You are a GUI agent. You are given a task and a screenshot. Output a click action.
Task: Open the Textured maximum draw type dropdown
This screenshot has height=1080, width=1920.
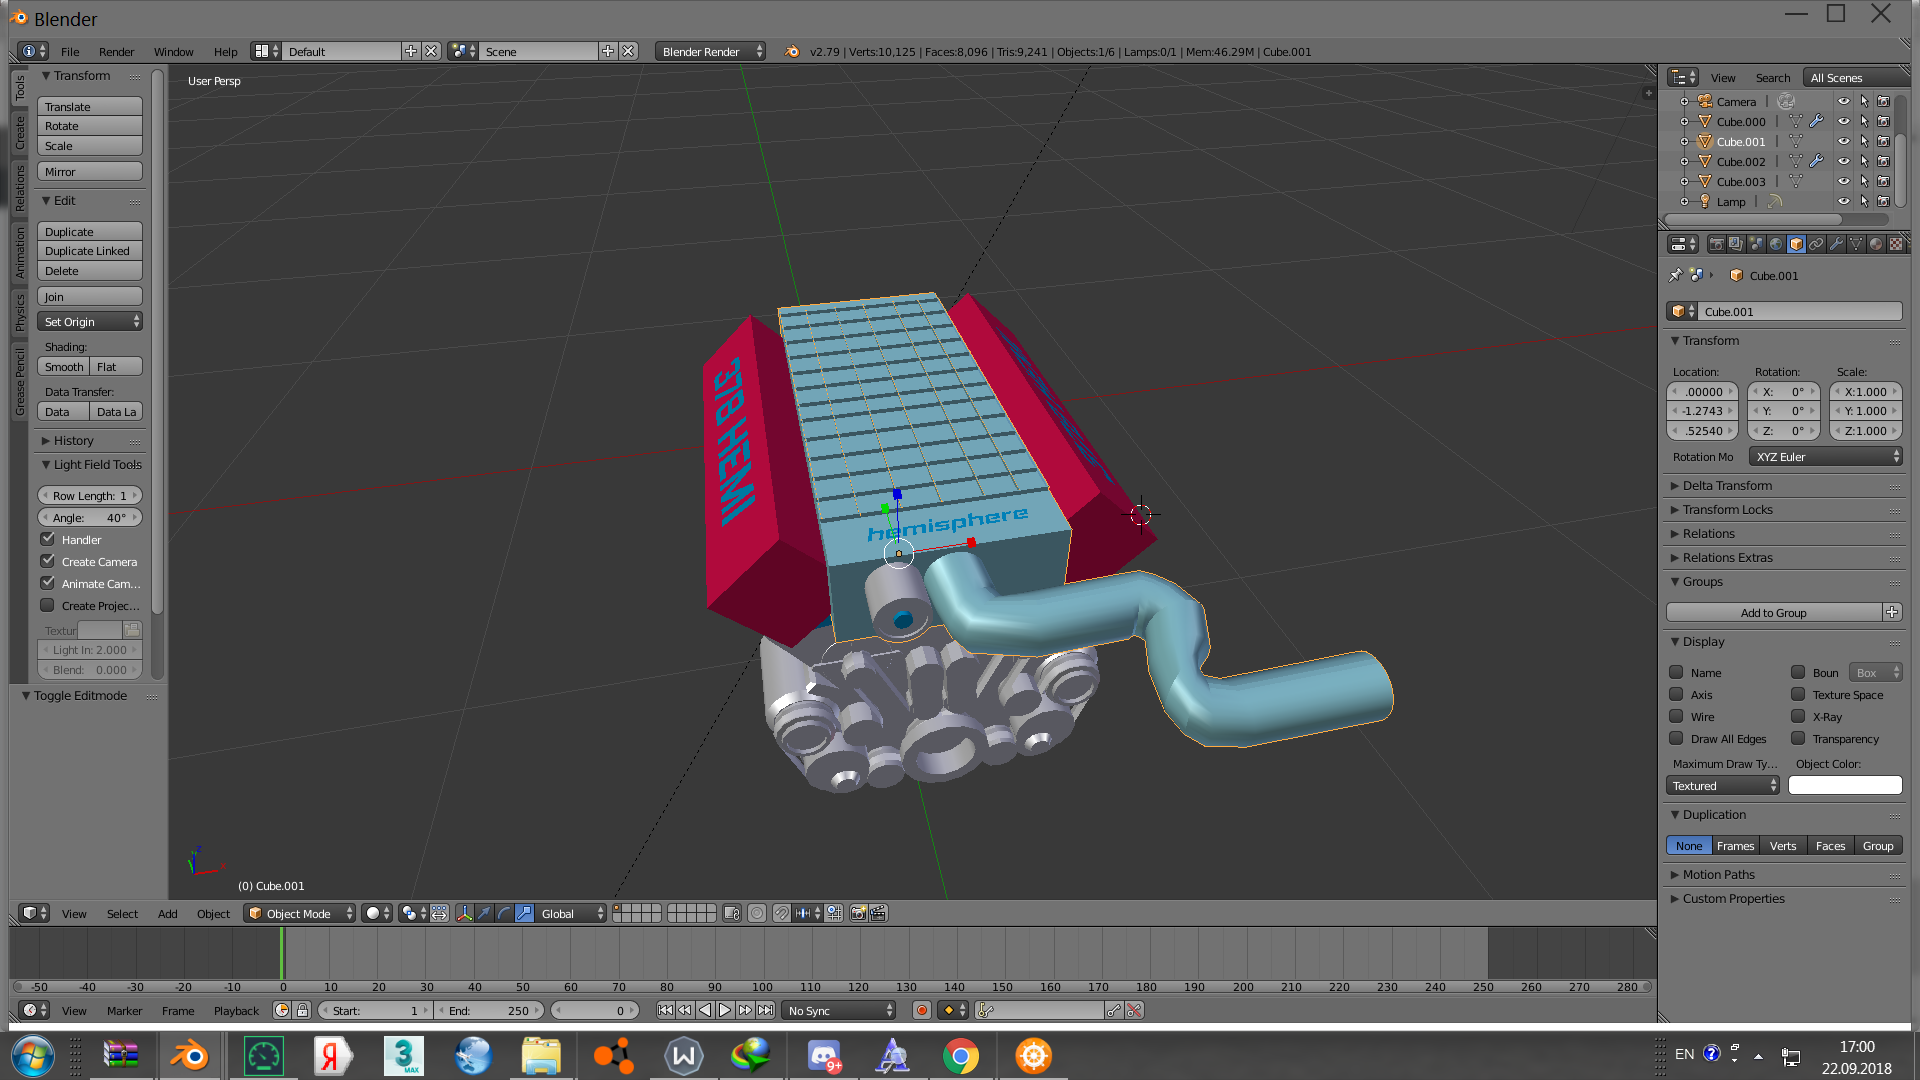(1723, 786)
